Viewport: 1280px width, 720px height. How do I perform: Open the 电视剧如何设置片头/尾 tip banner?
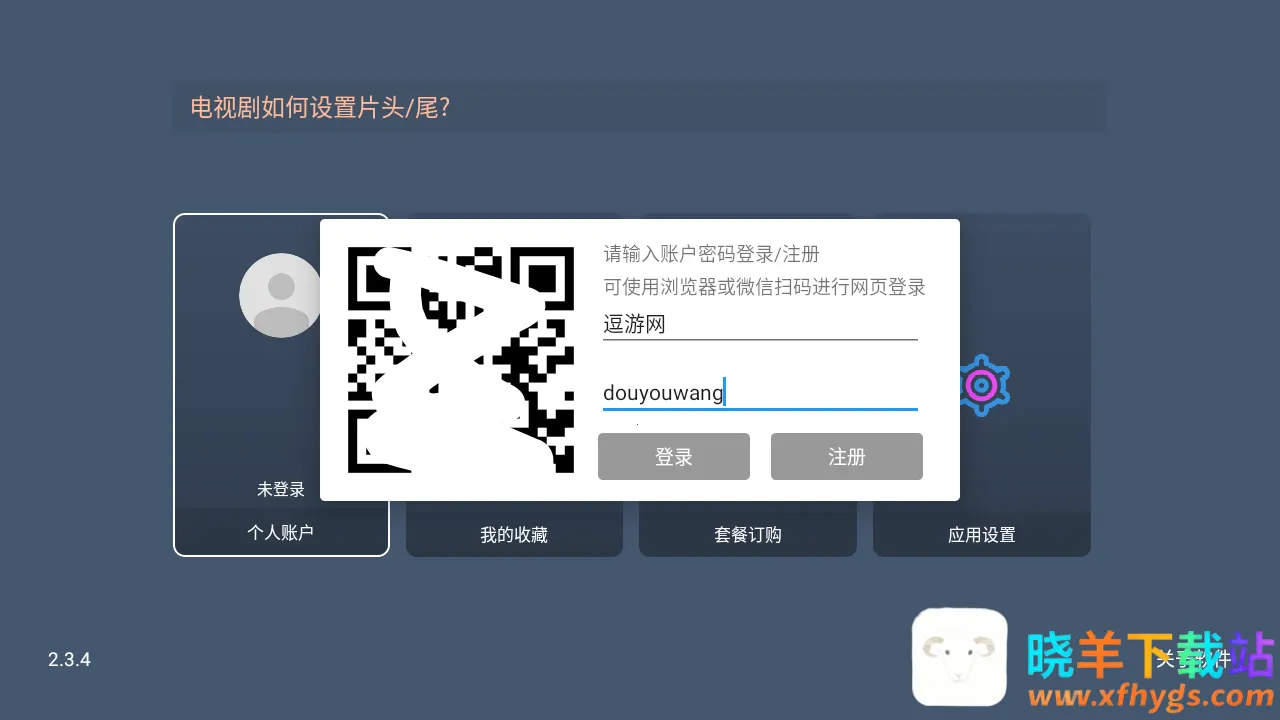(x=640, y=107)
